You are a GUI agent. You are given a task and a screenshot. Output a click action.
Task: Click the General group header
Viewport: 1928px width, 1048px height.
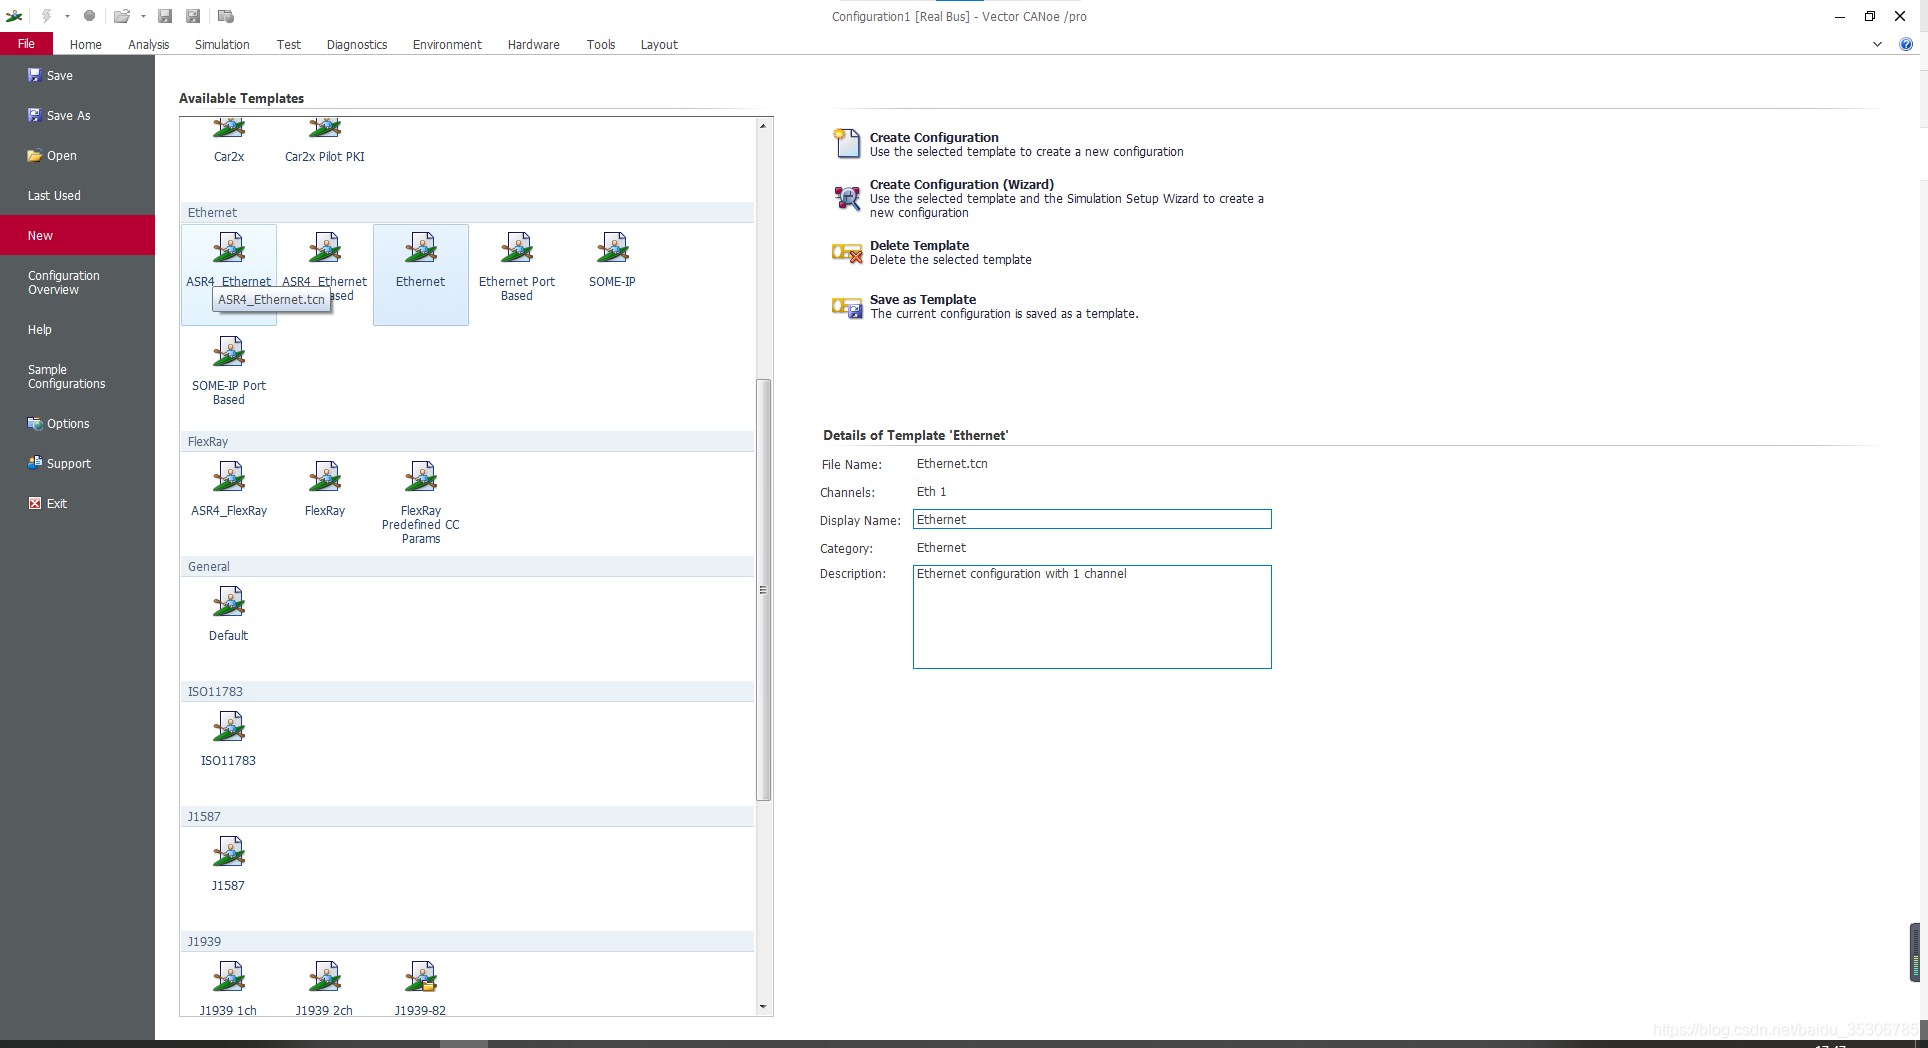click(x=467, y=566)
